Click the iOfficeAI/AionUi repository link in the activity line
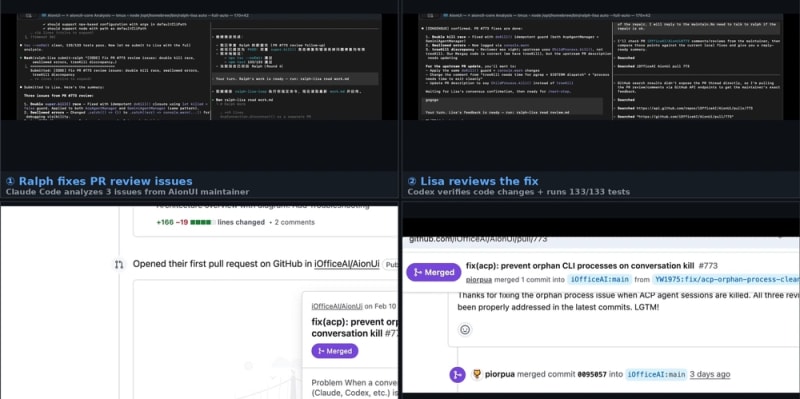The height and width of the screenshot is (399, 800). click(346, 264)
